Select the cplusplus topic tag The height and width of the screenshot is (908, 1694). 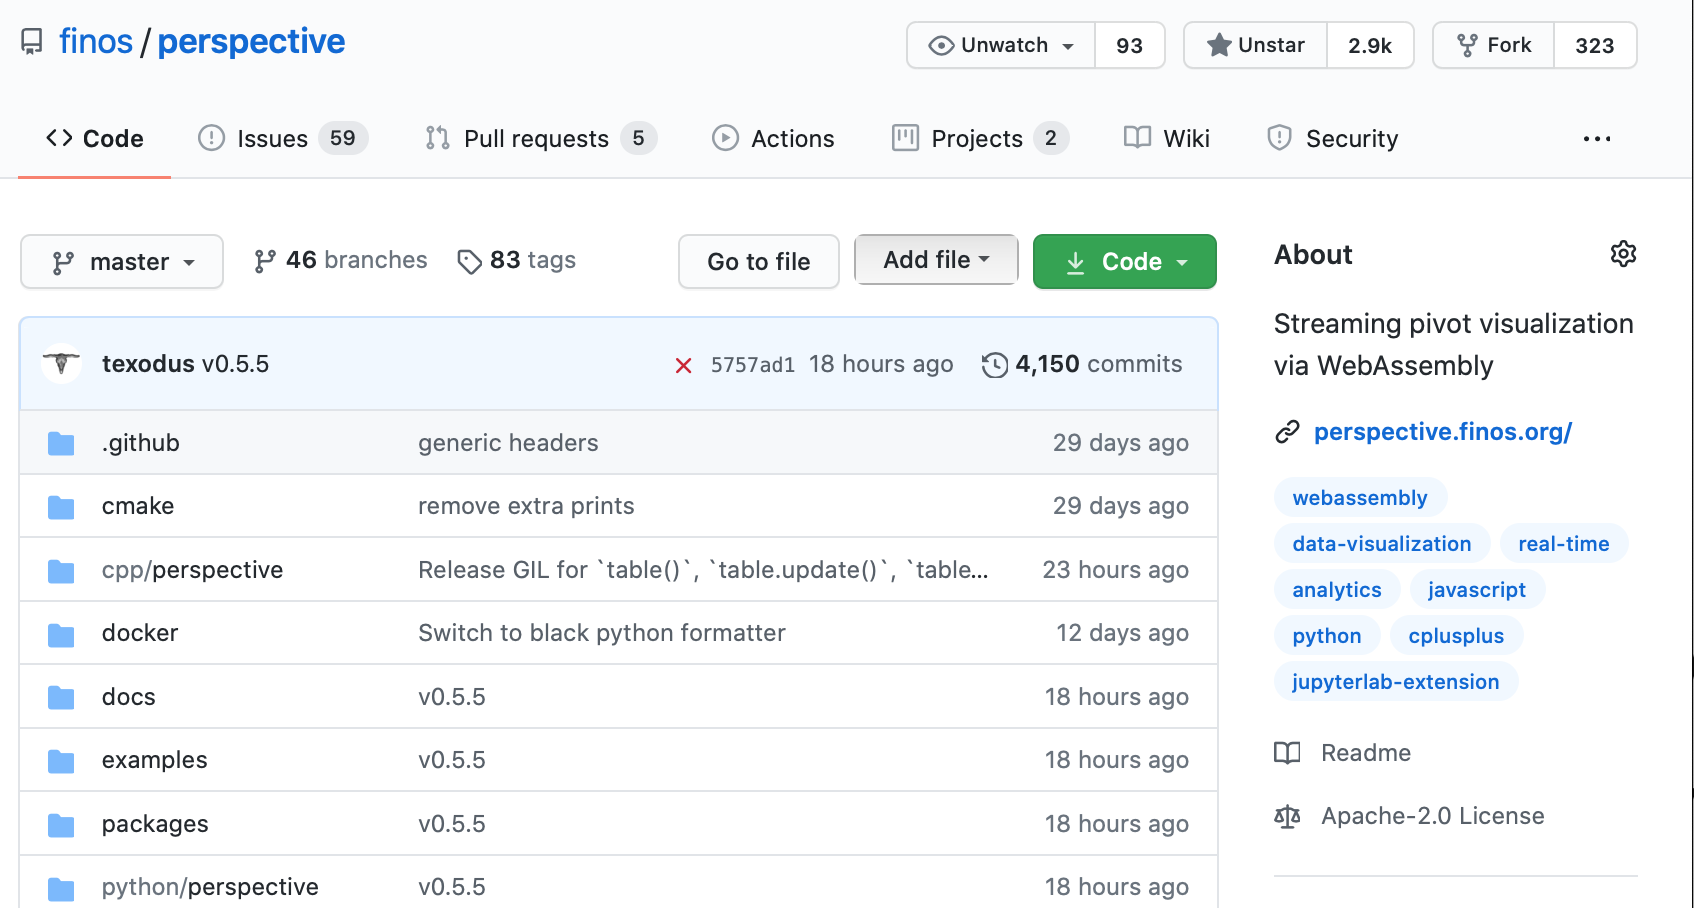pos(1456,636)
